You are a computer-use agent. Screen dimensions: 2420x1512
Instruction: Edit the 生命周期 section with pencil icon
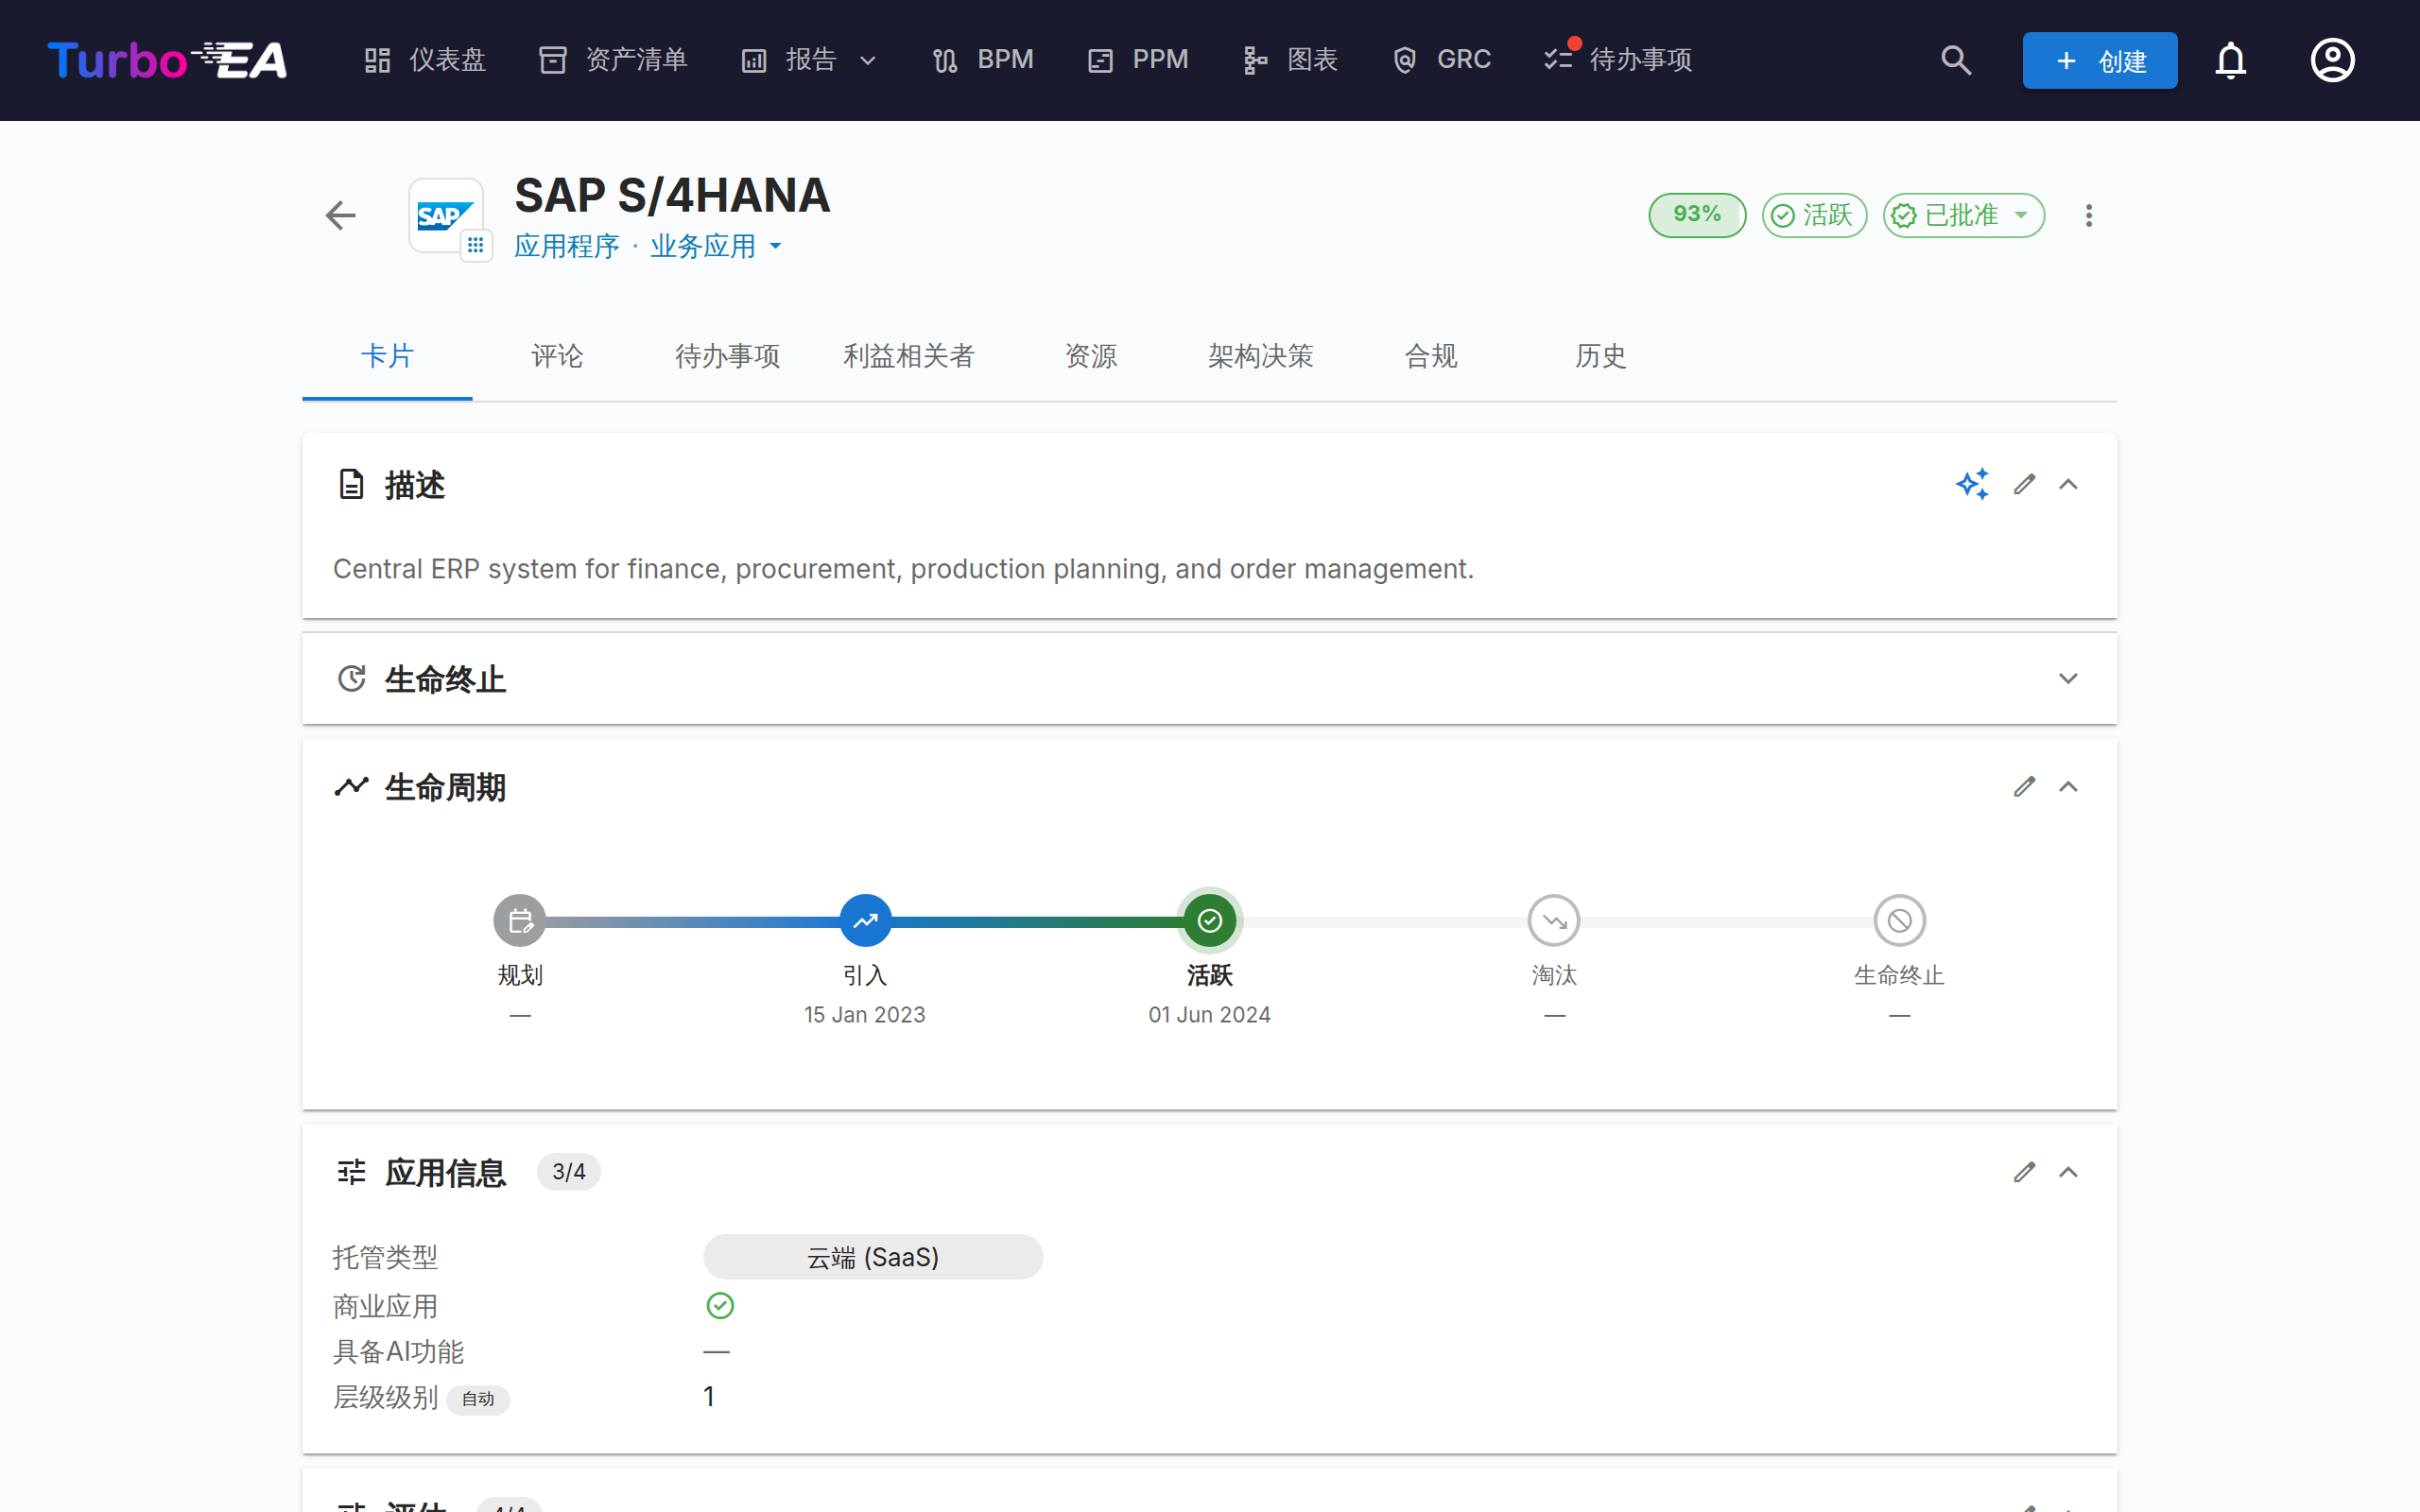pyautogui.click(x=2024, y=787)
